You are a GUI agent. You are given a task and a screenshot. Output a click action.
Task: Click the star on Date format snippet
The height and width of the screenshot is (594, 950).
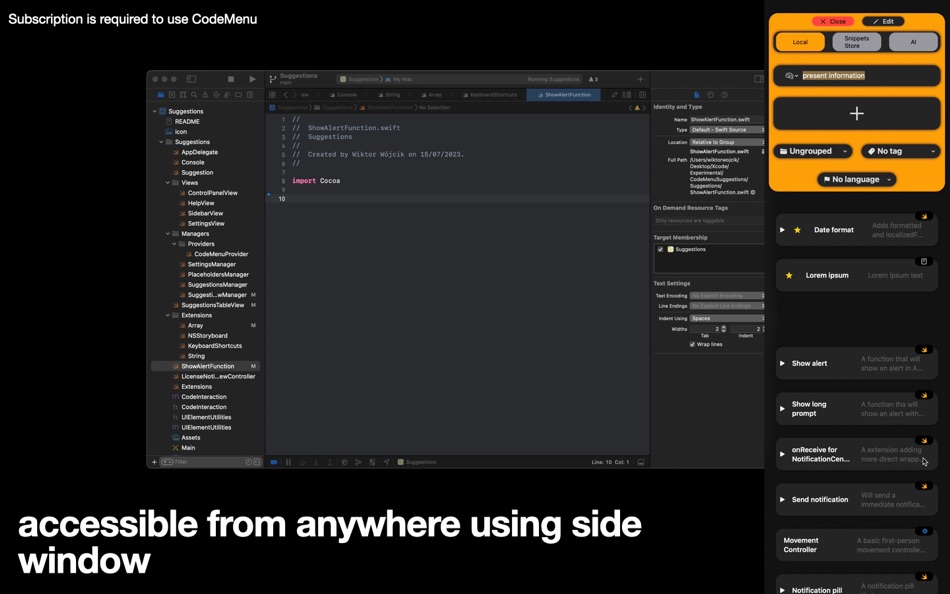point(797,230)
